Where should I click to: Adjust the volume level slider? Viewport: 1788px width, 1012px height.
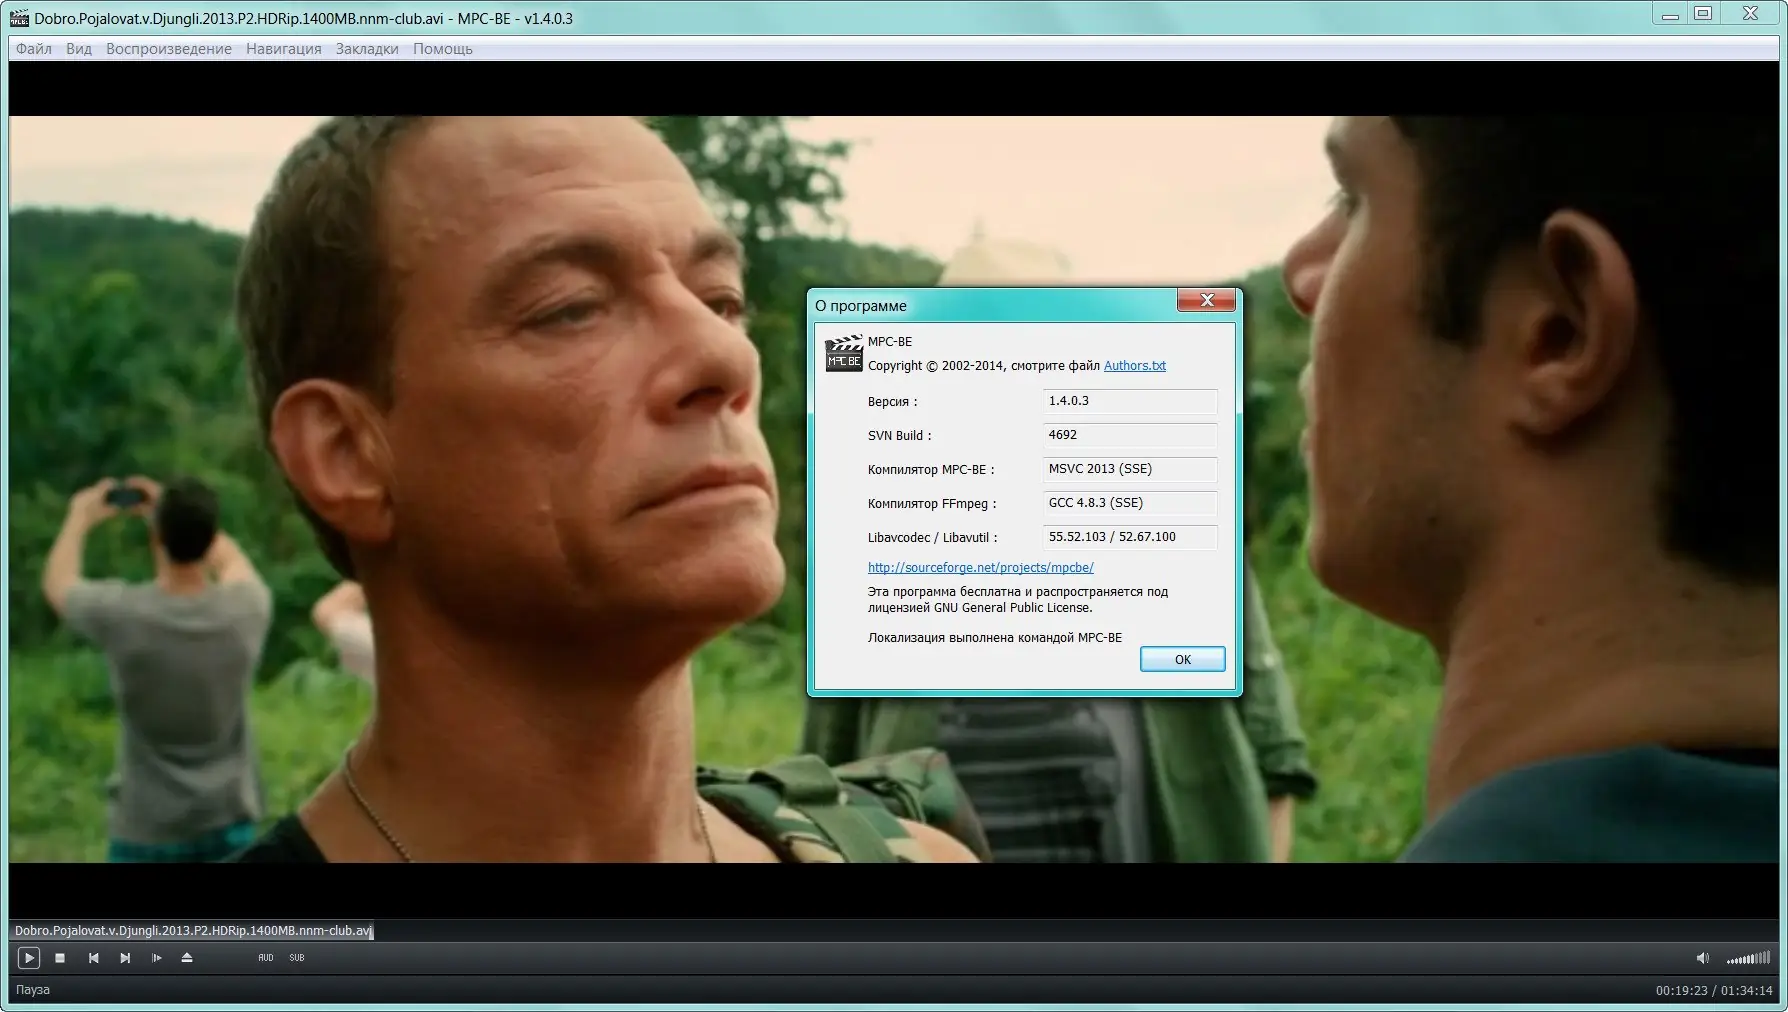click(1749, 958)
